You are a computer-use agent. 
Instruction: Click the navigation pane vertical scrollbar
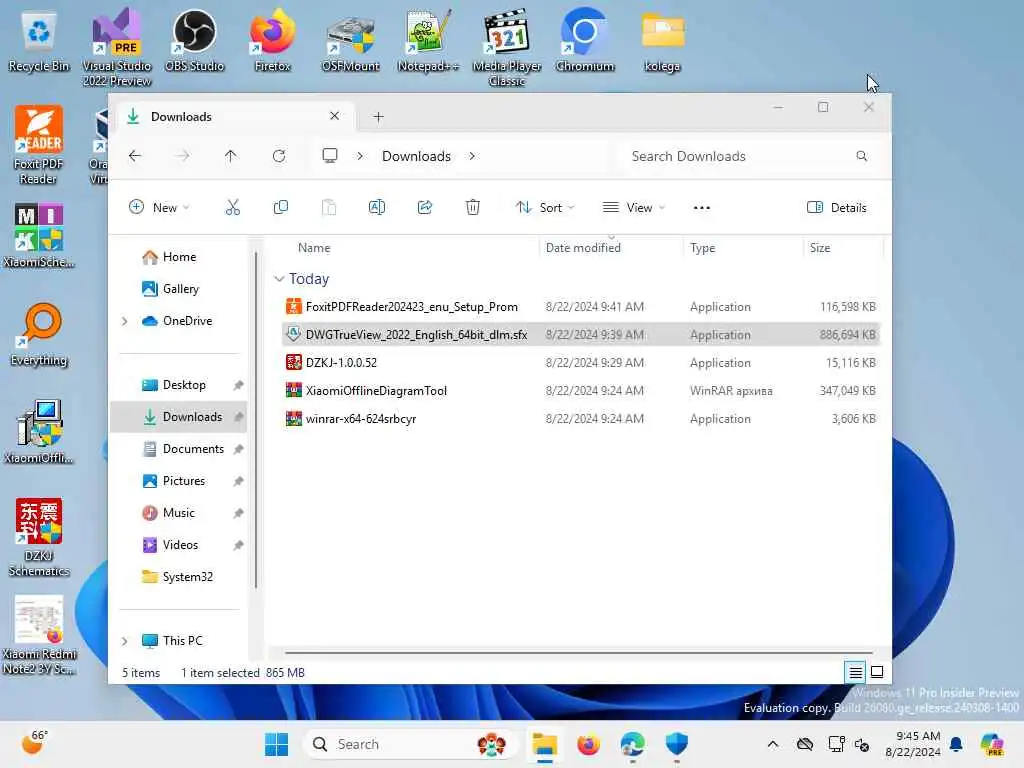point(256,418)
